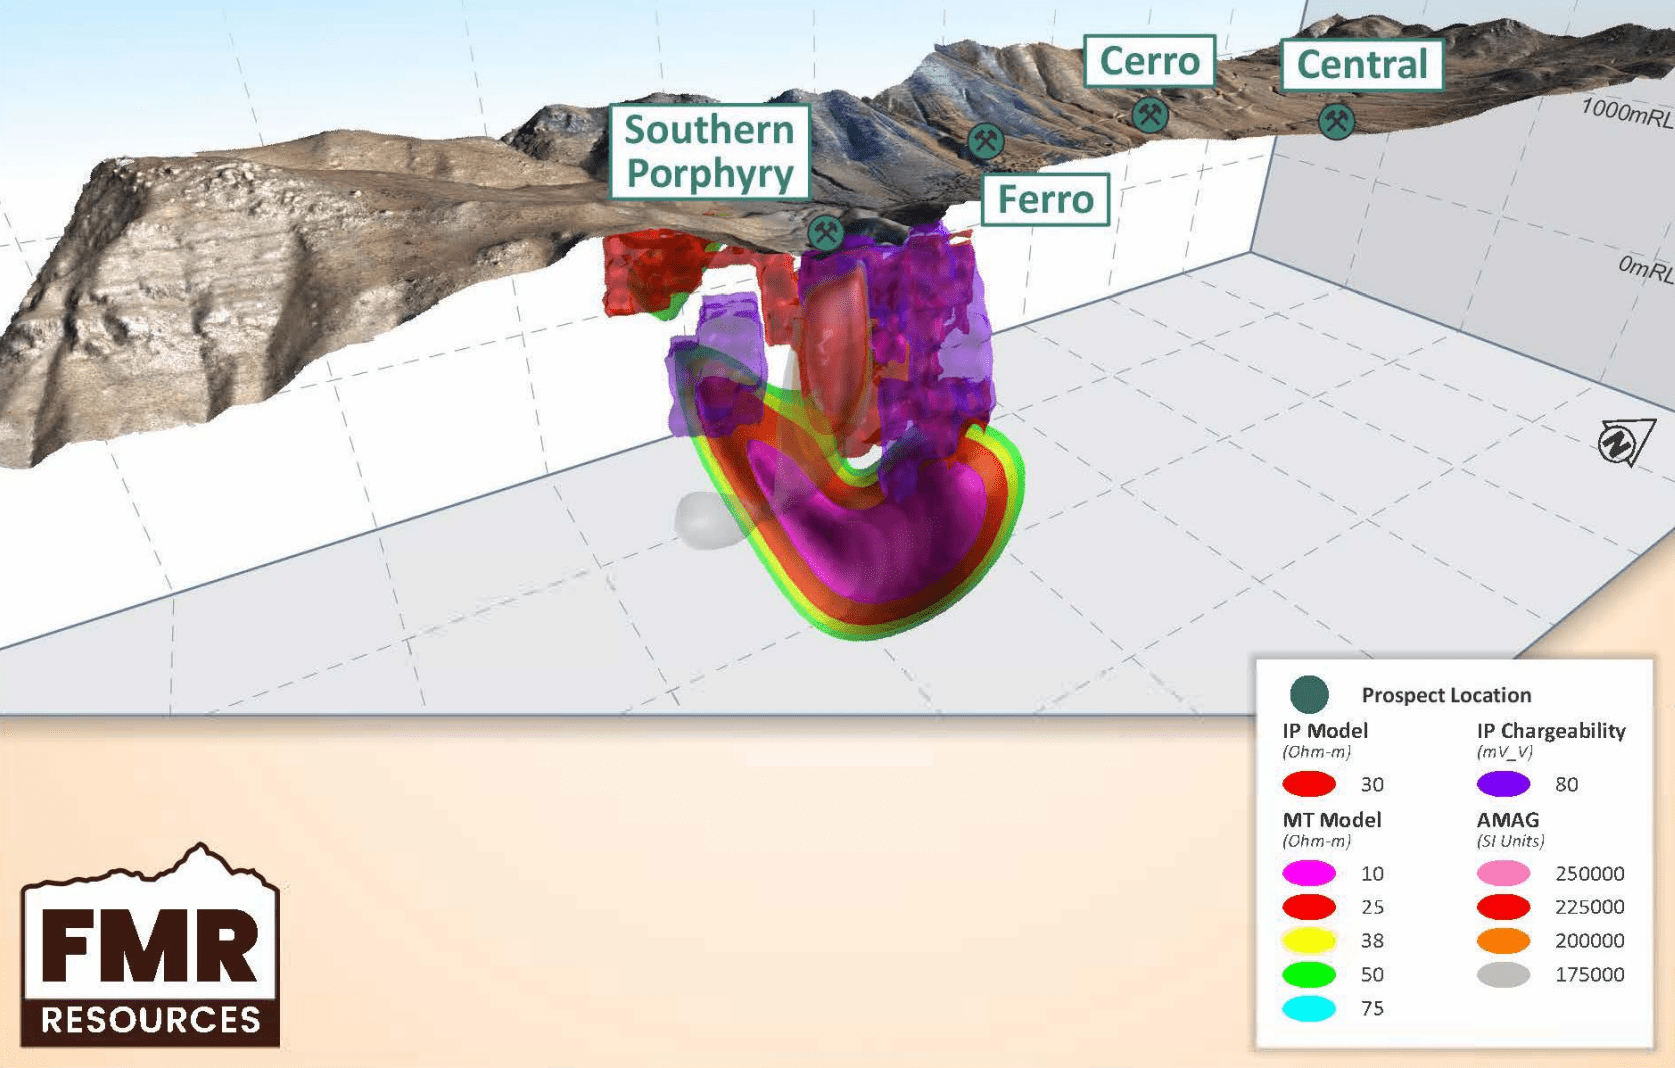
Task: Click the prospect marker beneath the Central label
Action: coord(1336,121)
